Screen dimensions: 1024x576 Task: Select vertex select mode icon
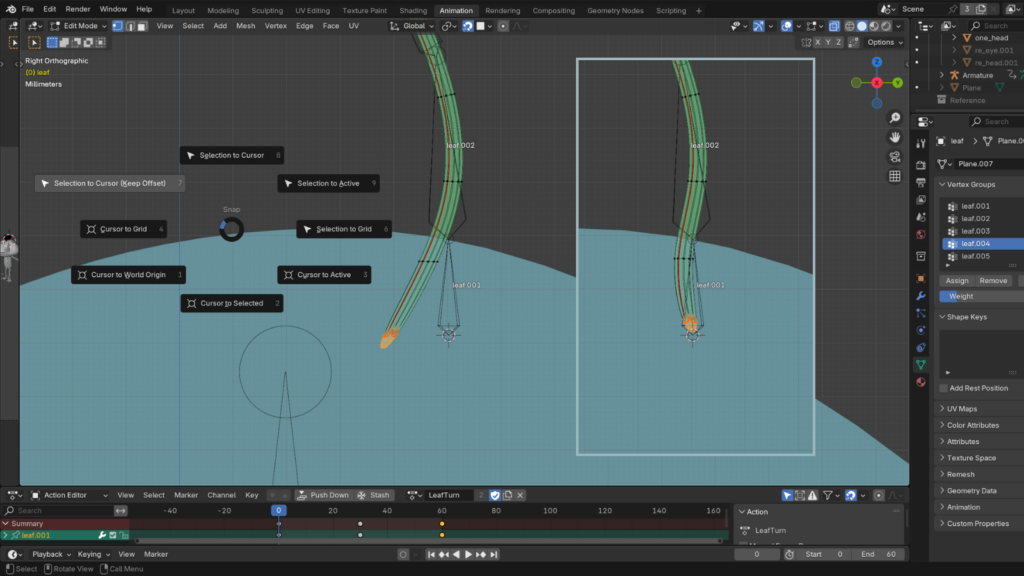(118, 26)
